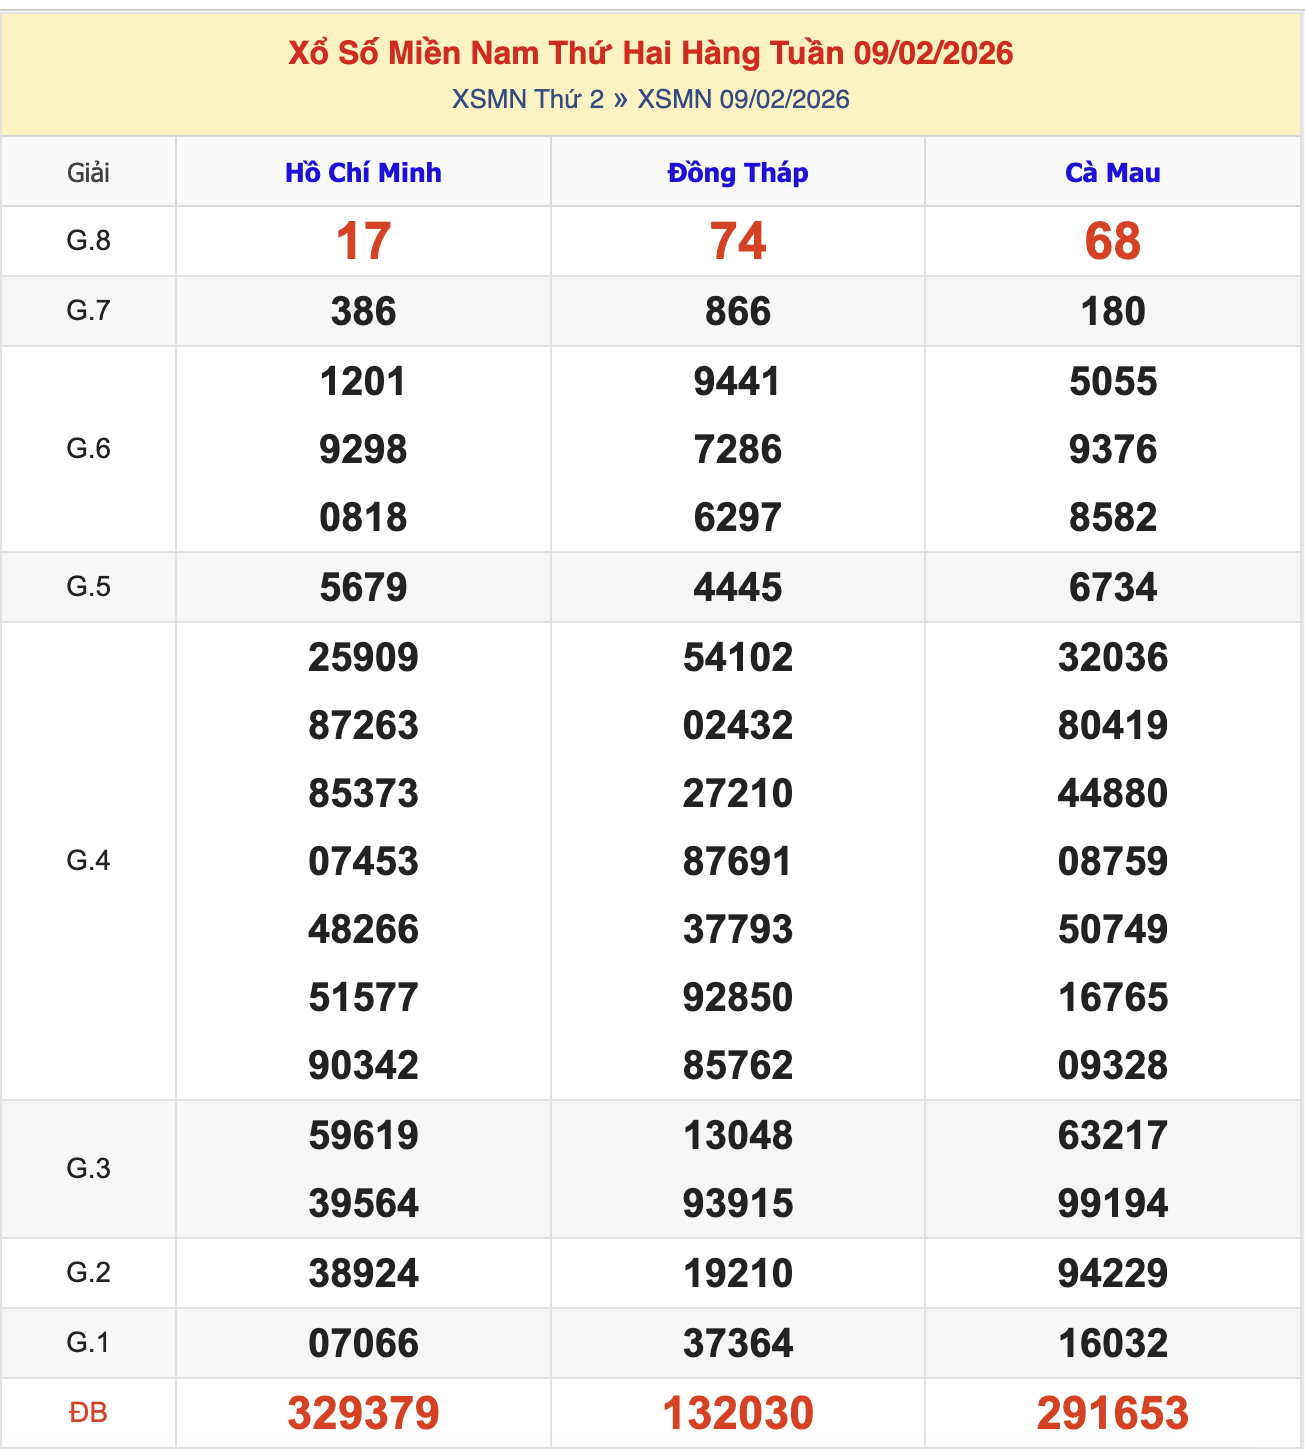Click the red Xổ Số Miền Nam title
The image size is (1305, 1449).
click(650, 53)
